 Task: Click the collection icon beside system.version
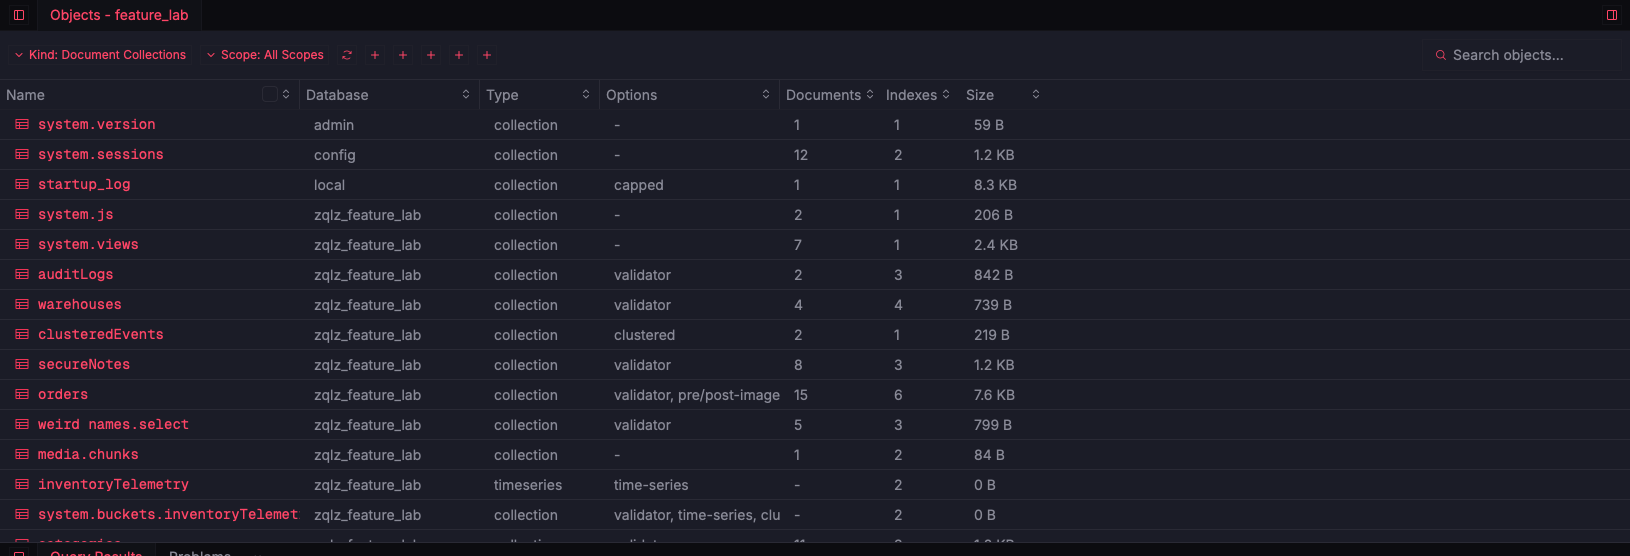pos(22,125)
